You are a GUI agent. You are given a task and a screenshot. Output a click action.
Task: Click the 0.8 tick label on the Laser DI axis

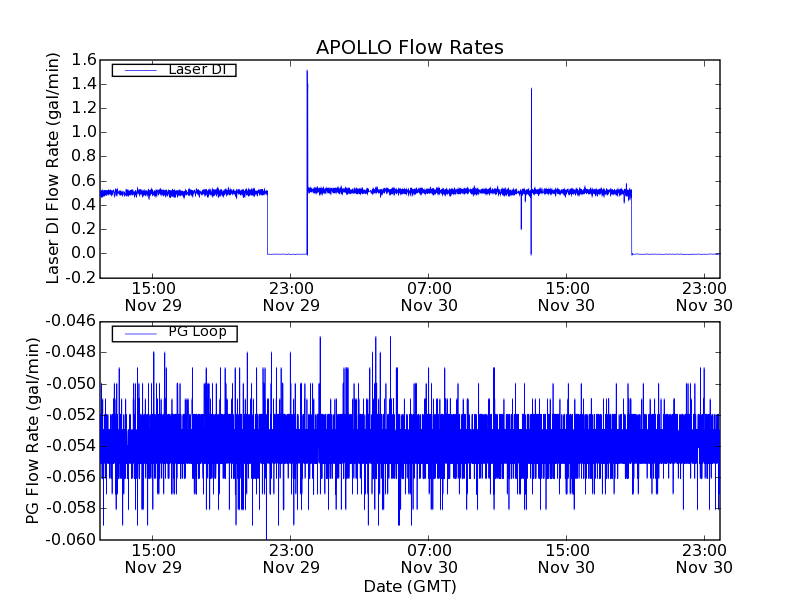point(84,156)
